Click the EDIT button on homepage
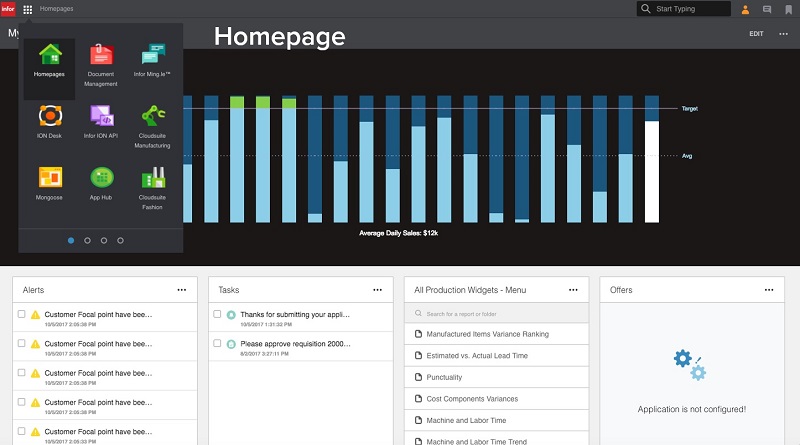The width and height of the screenshot is (800, 445). pos(756,34)
